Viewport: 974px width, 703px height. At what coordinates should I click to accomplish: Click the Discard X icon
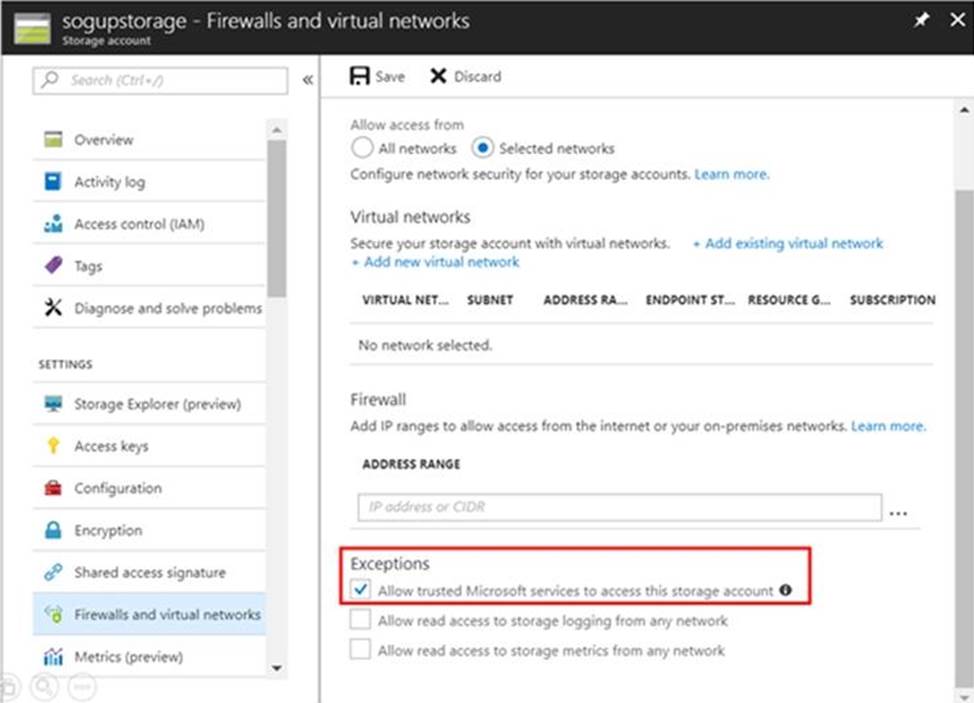[438, 76]
